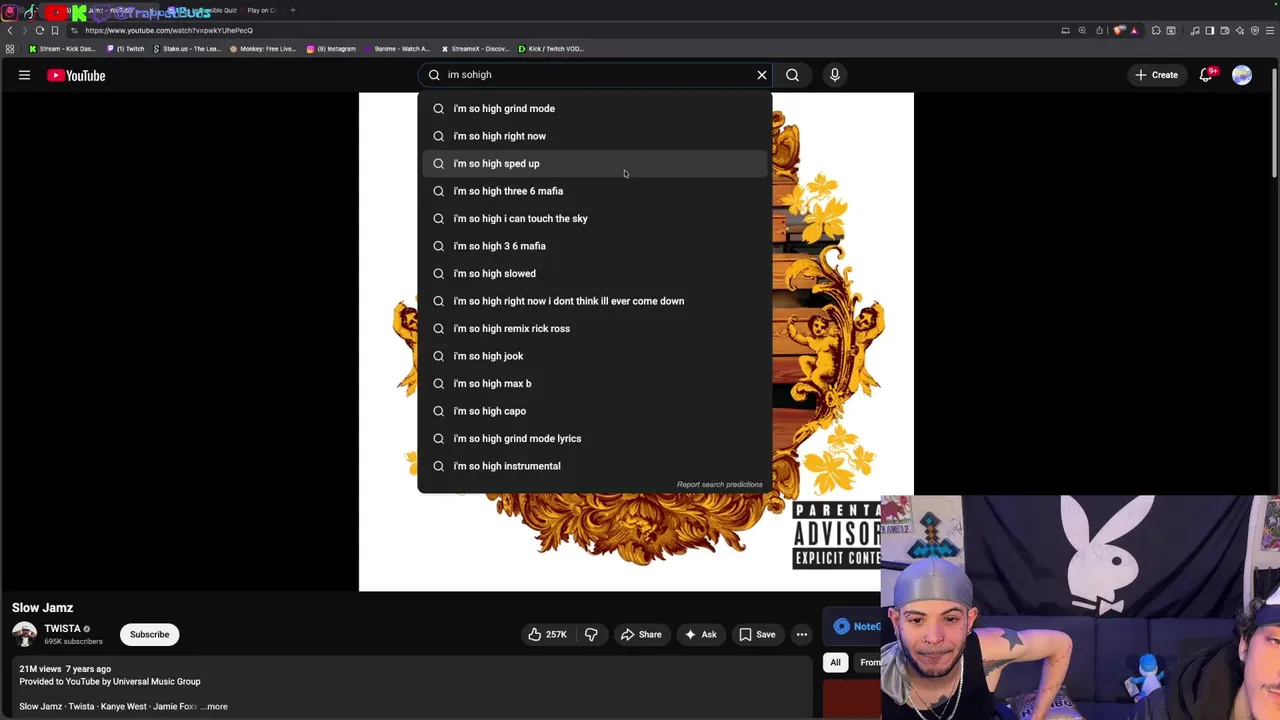Click inside the 'im sohigh' search field
This screenshot has width=1280, height=720.
(595, 75)
